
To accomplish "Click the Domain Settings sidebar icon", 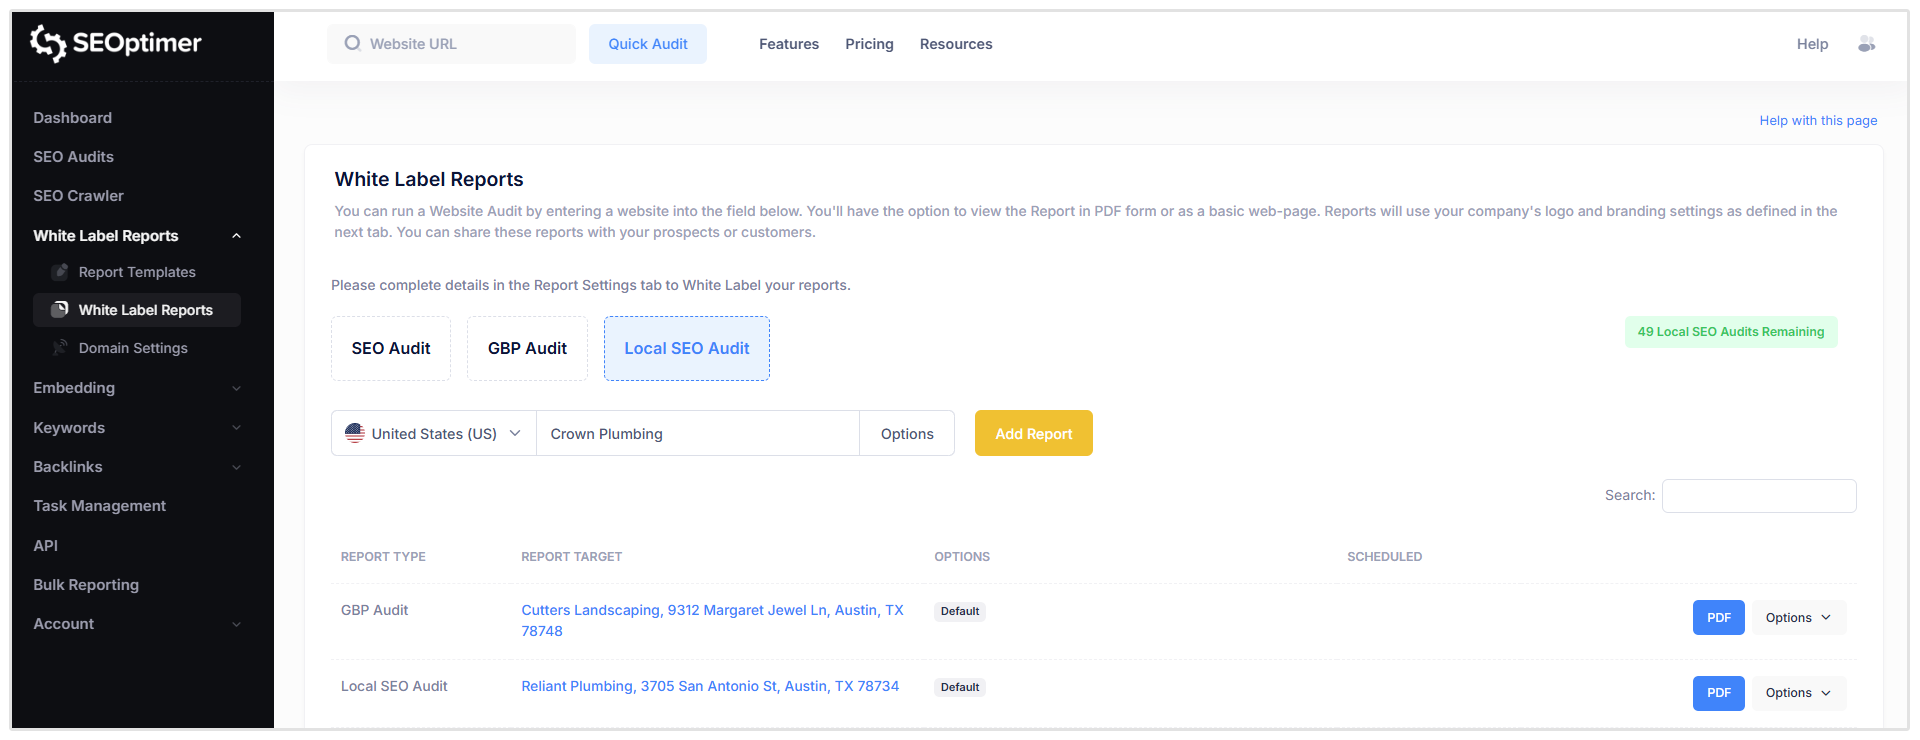I will [x=60, y=348].
